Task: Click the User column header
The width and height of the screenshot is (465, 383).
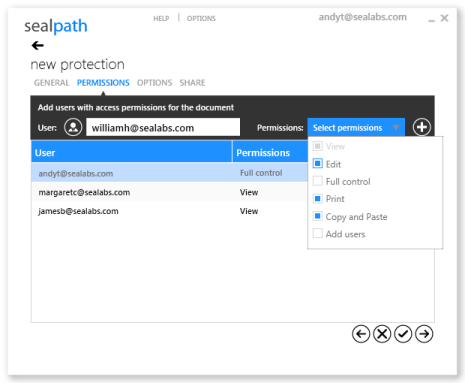Action: point(132,152)
